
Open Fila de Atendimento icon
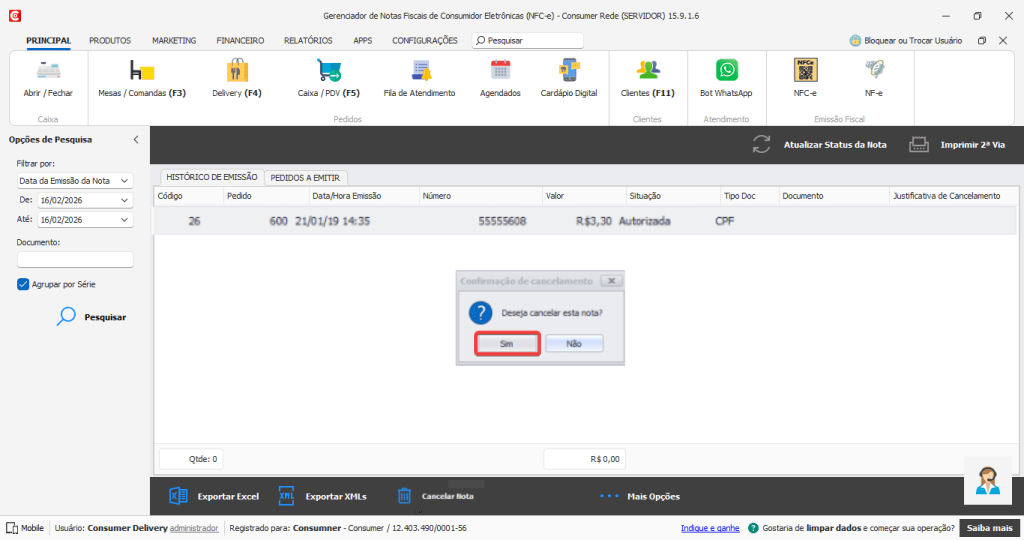419,71
